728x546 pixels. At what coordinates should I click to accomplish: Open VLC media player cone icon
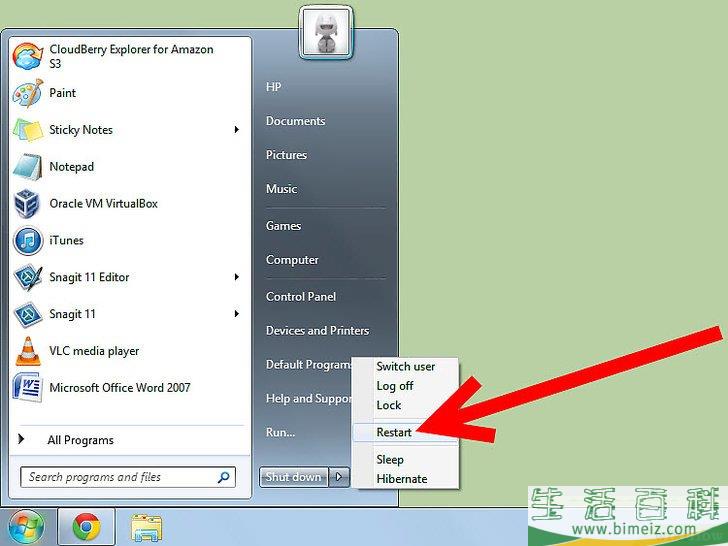point(28,351)
